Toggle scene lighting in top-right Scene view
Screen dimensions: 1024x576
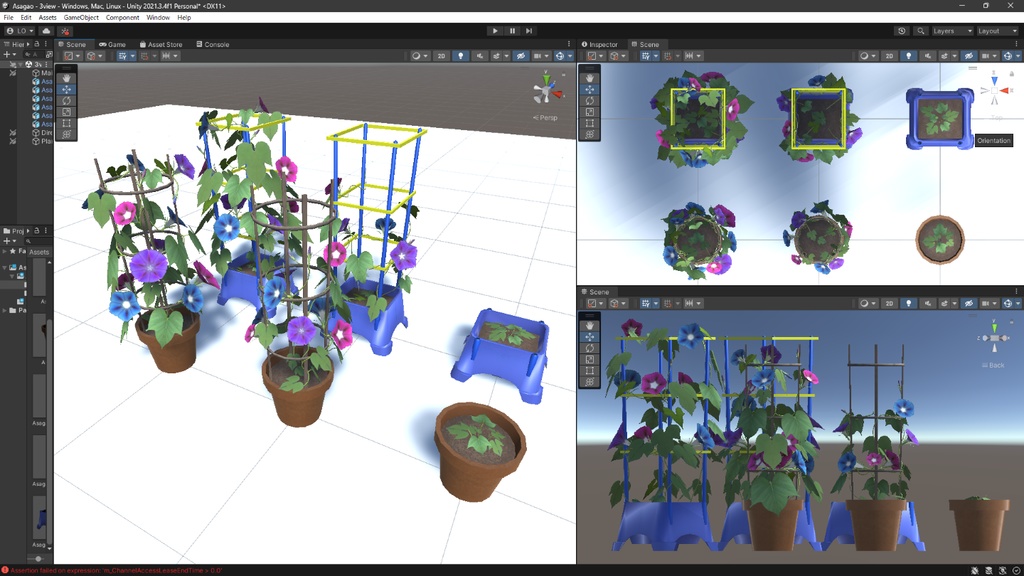(908, 56)
